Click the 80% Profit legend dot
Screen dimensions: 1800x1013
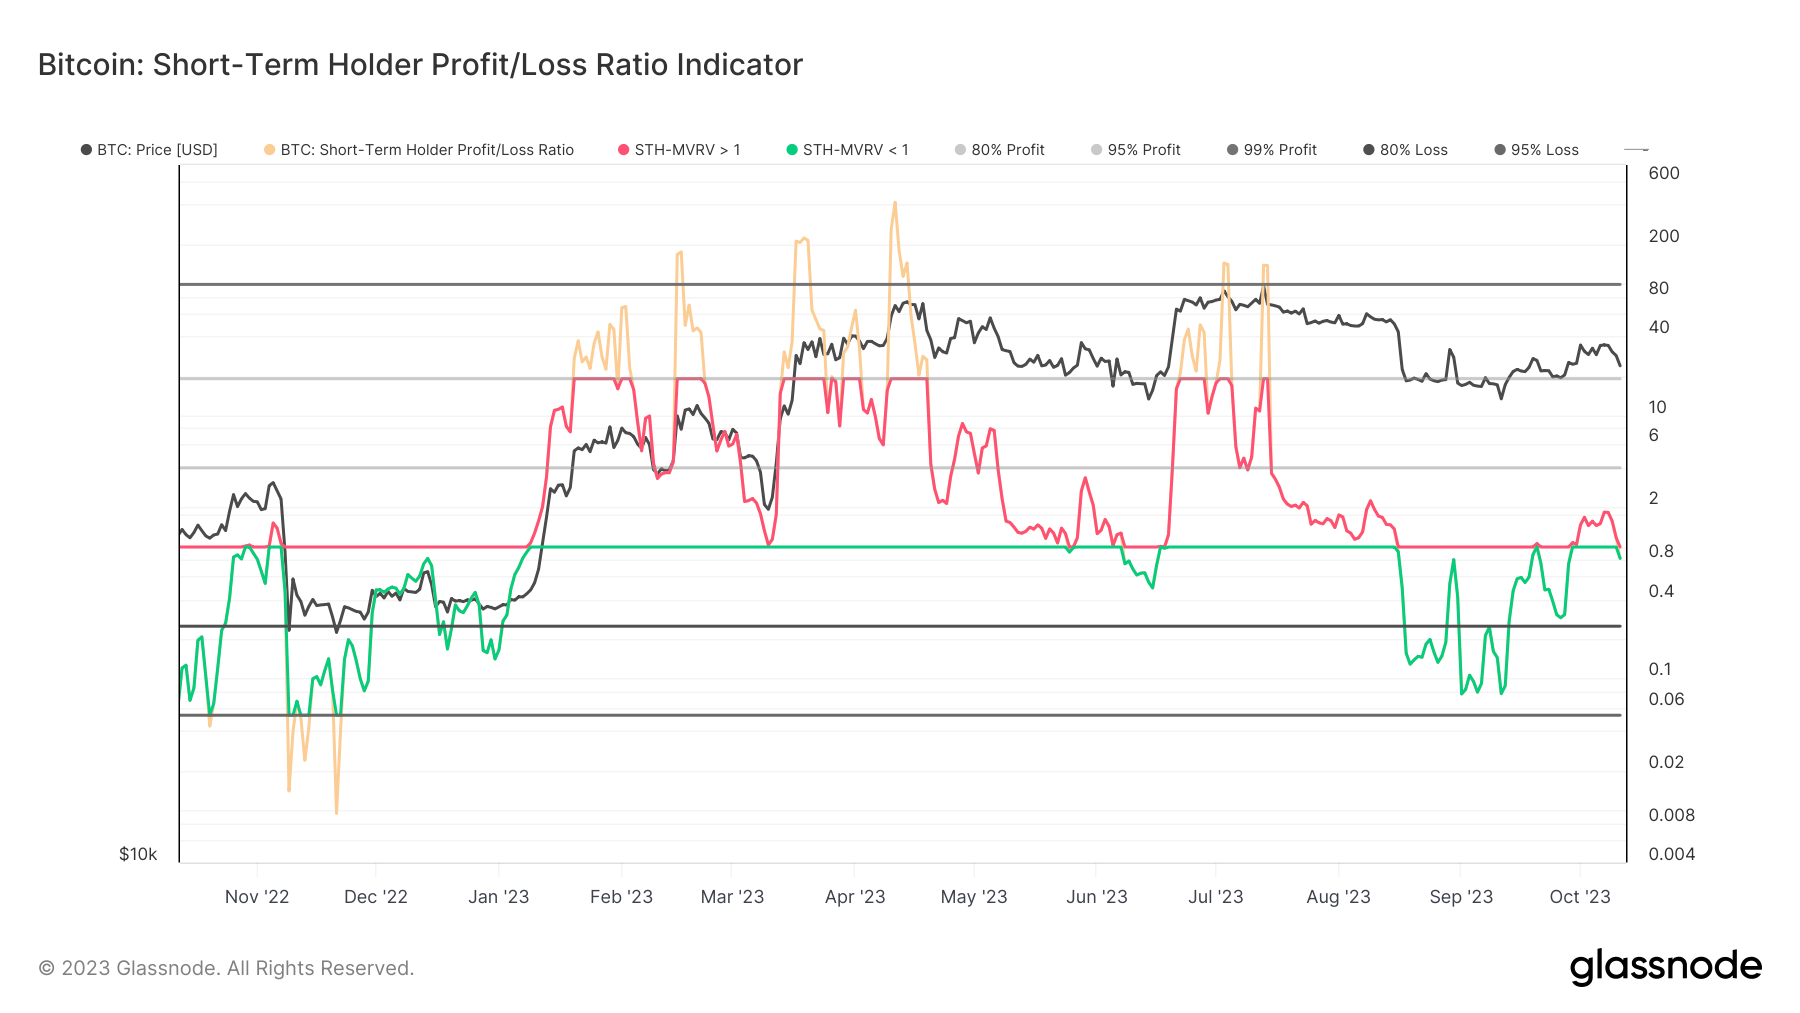(958, 149)
